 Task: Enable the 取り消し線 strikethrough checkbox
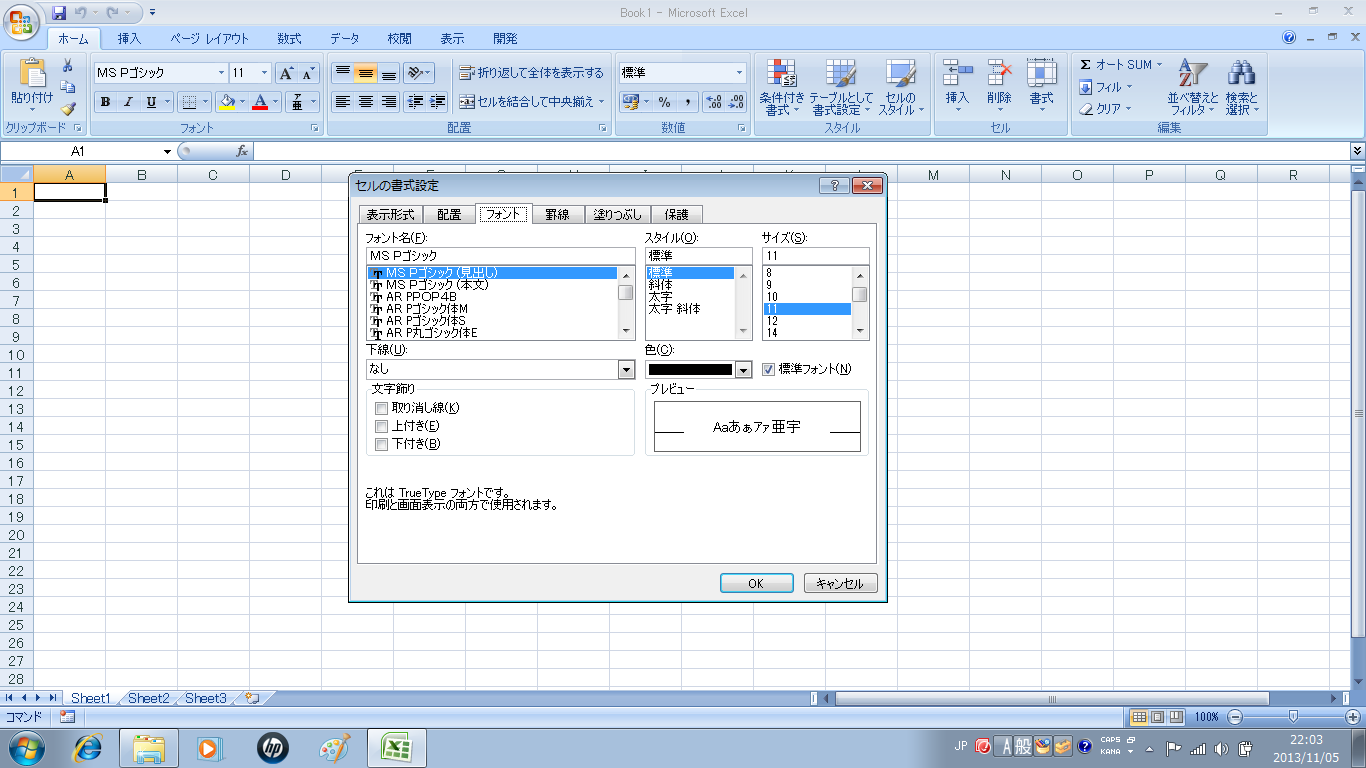click(x=381, y=408)
